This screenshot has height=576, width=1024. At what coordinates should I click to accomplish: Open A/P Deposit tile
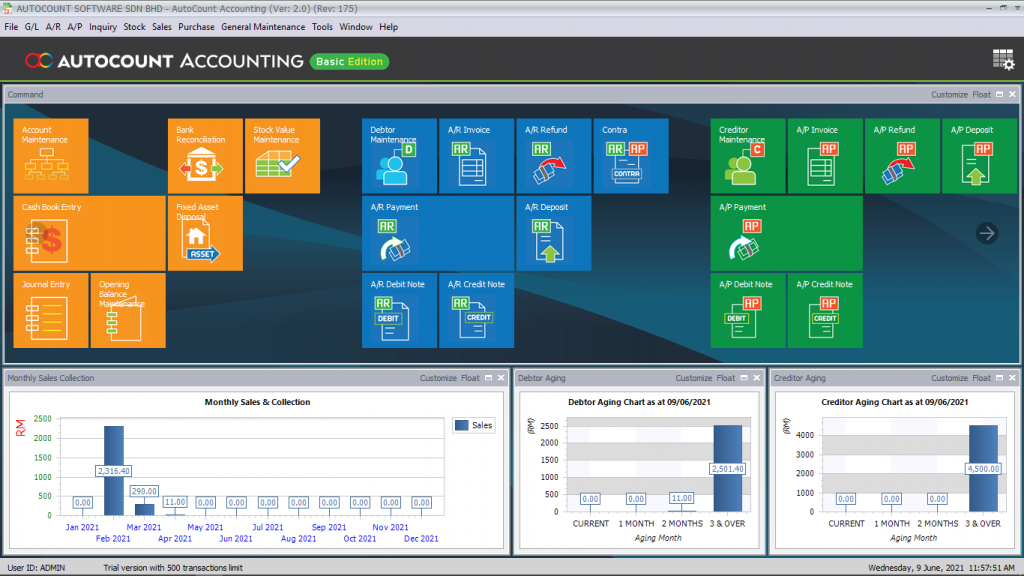point(980,155)
